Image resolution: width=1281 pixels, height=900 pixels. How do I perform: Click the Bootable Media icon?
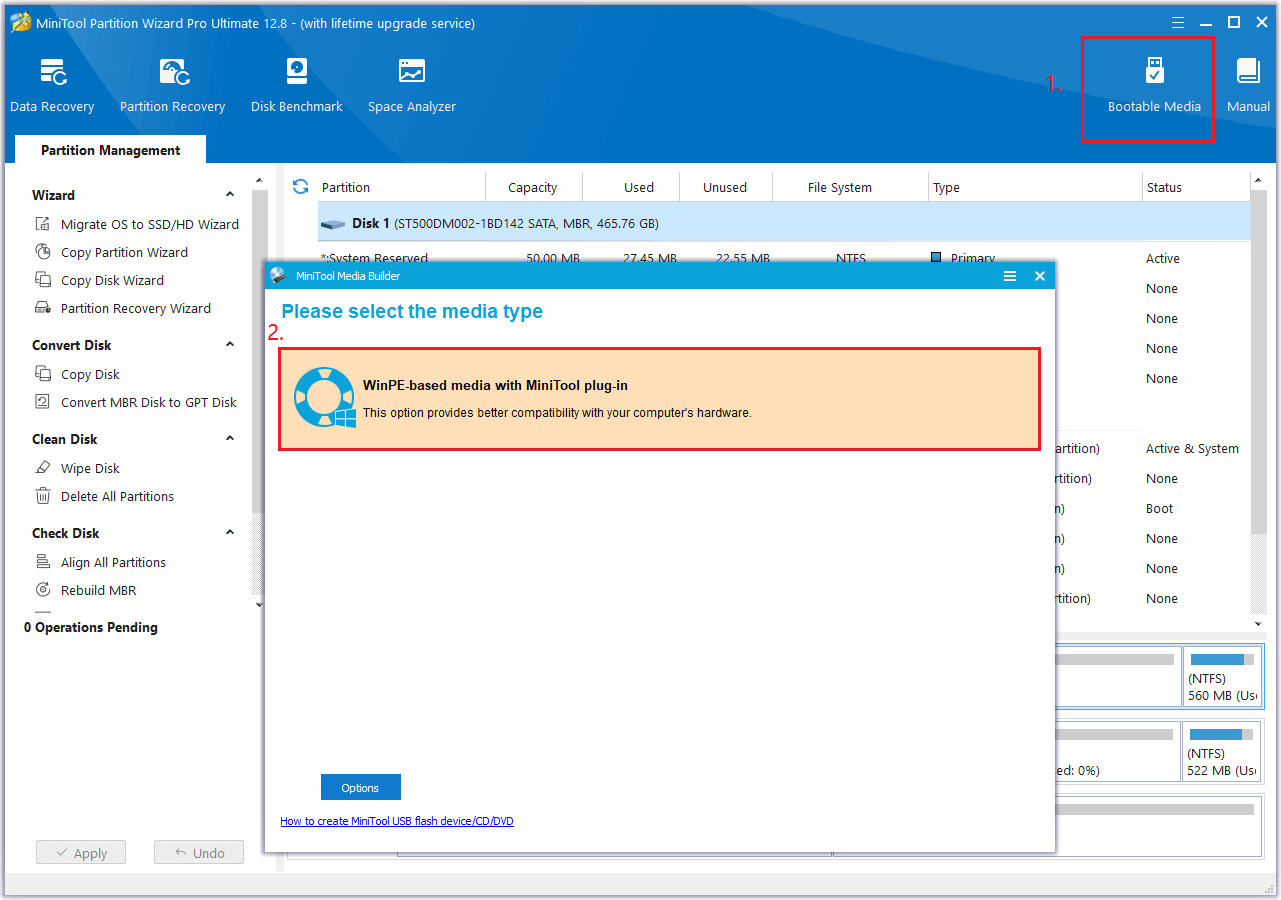pyautogui.click(x=1154, y=72)
